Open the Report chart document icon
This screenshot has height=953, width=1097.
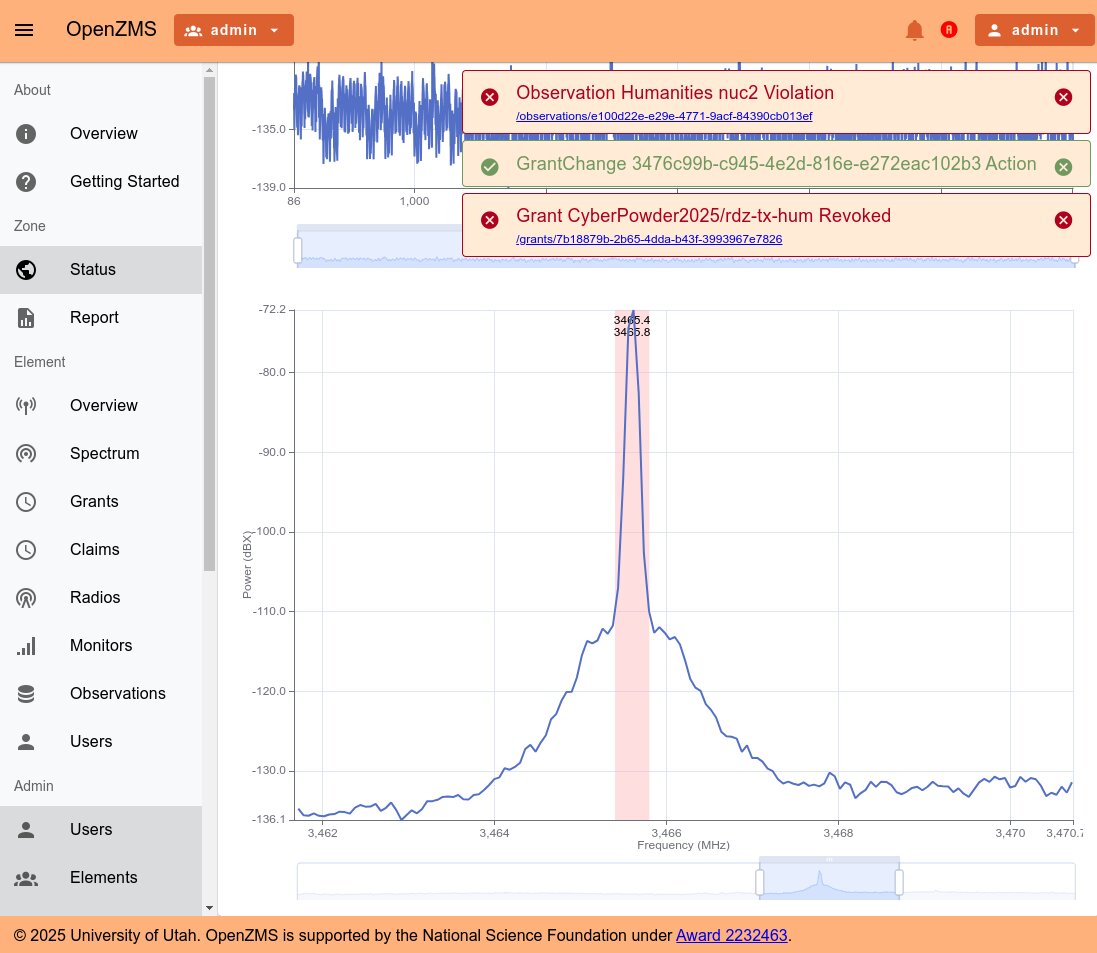point(26,318)
